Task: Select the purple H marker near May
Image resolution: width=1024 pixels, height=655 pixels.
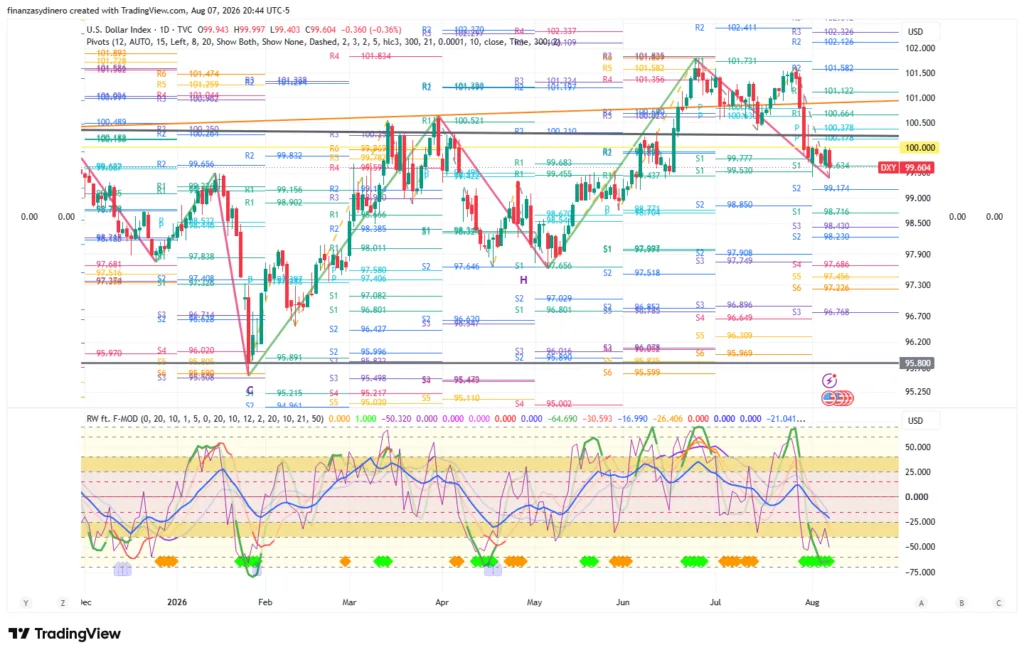Action: pyautogui.click(x=523, y=280)
